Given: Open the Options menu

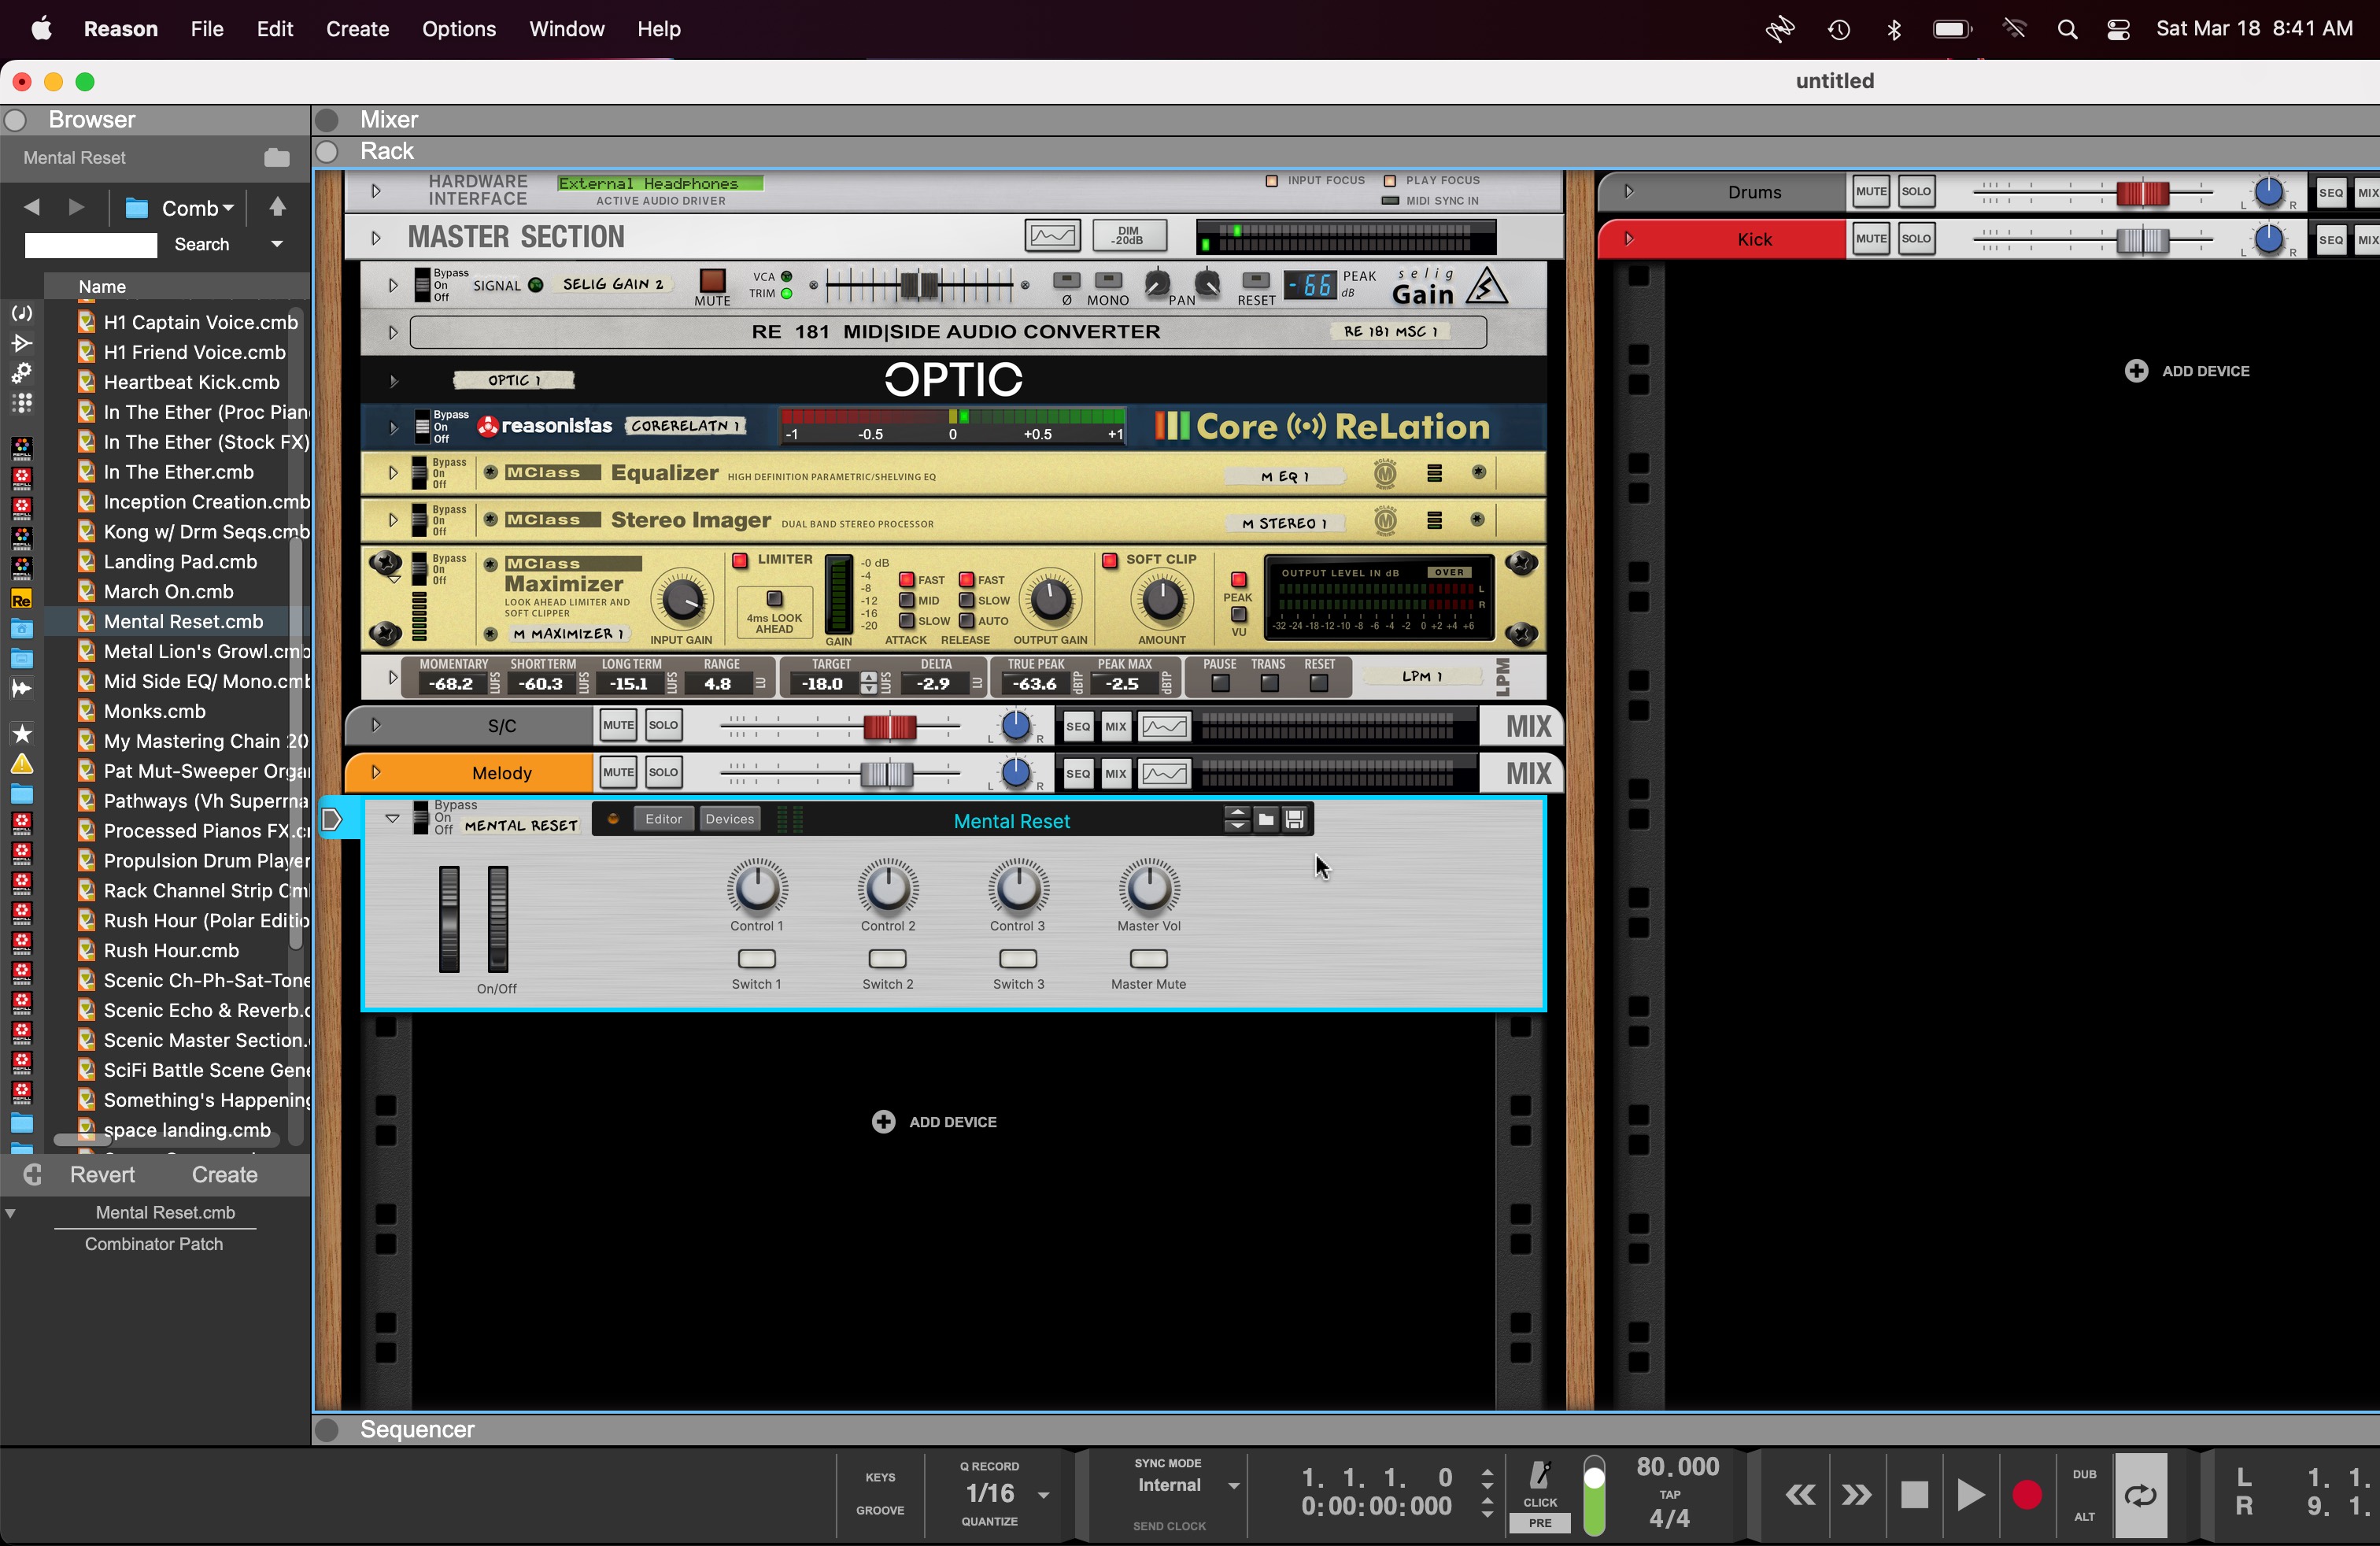Looking at the screenshot, I should pyautogui.click(x=459, y=29).
